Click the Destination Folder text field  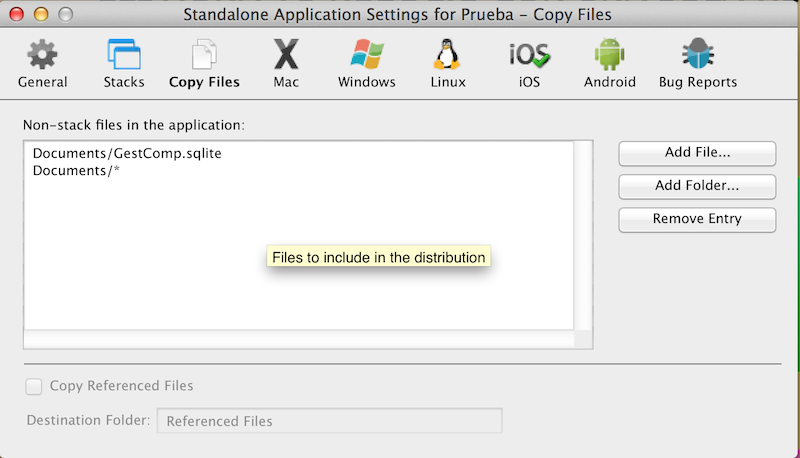[330, 421]
